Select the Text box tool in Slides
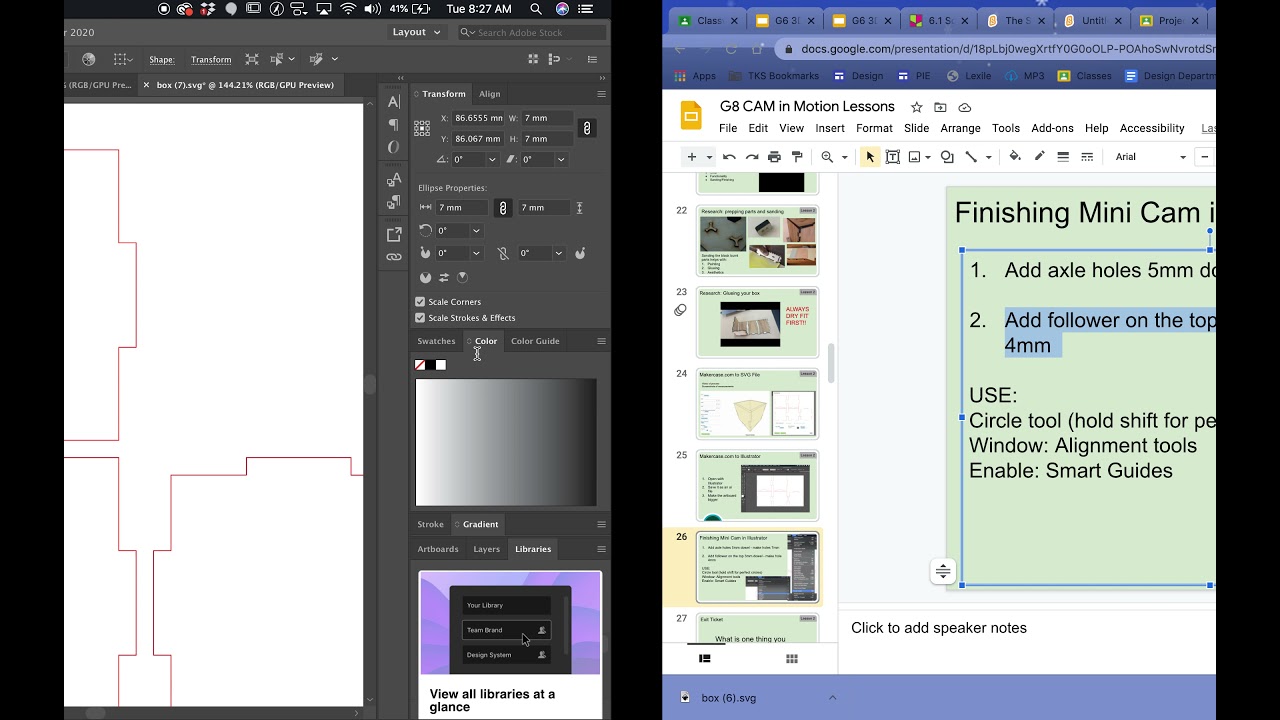 [893, 157]
